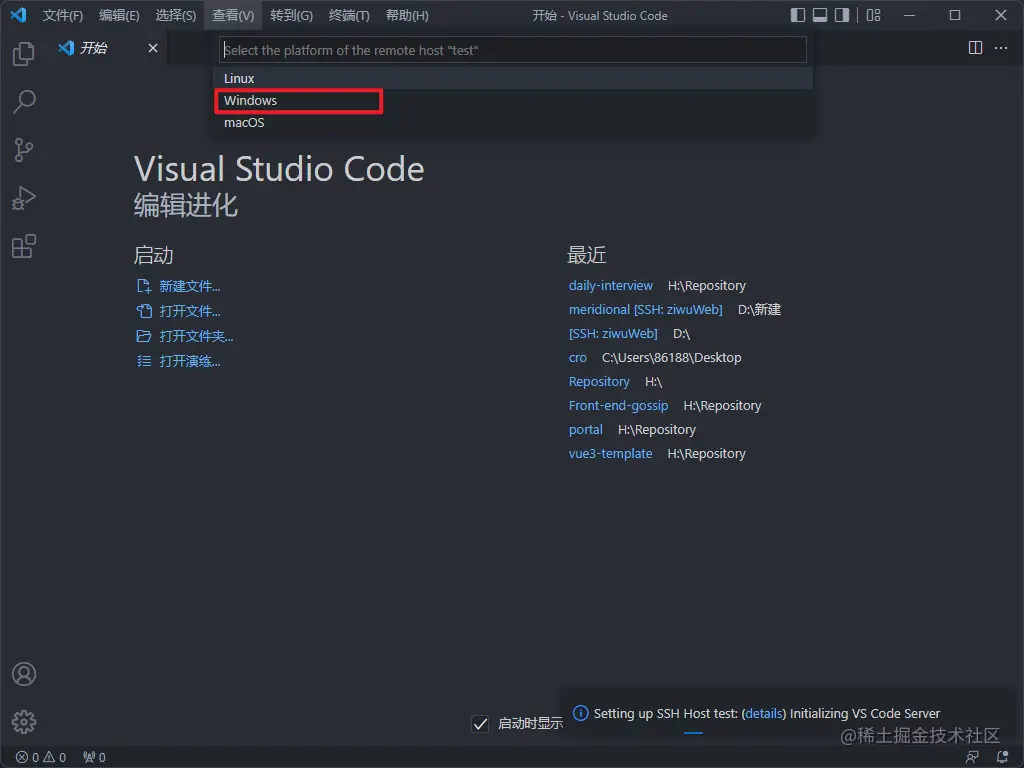Open the Accounts icon in activity bar
1024x768 pixels.
24,674
